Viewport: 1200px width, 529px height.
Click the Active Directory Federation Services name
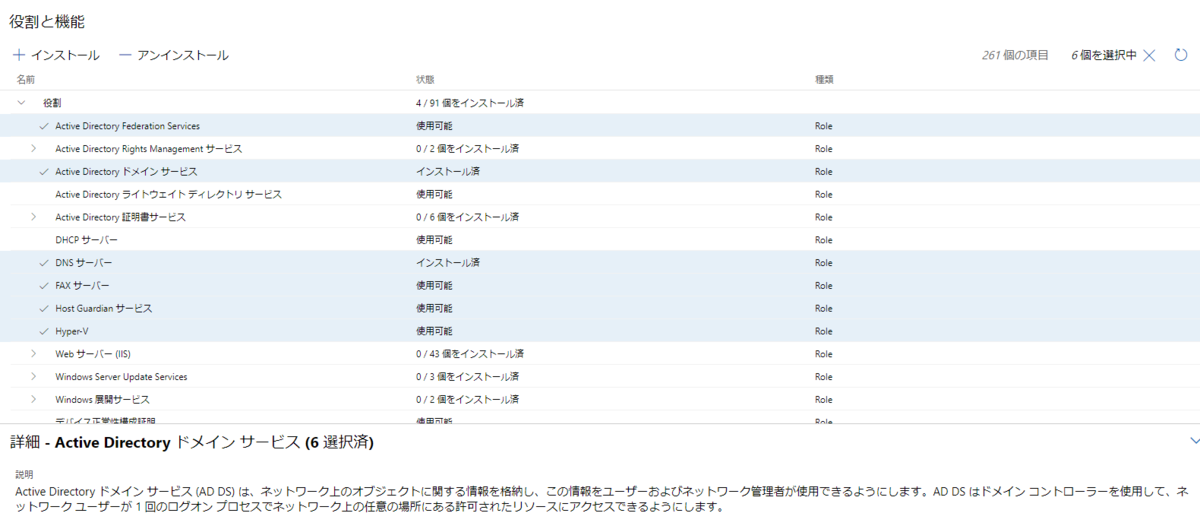127,126
